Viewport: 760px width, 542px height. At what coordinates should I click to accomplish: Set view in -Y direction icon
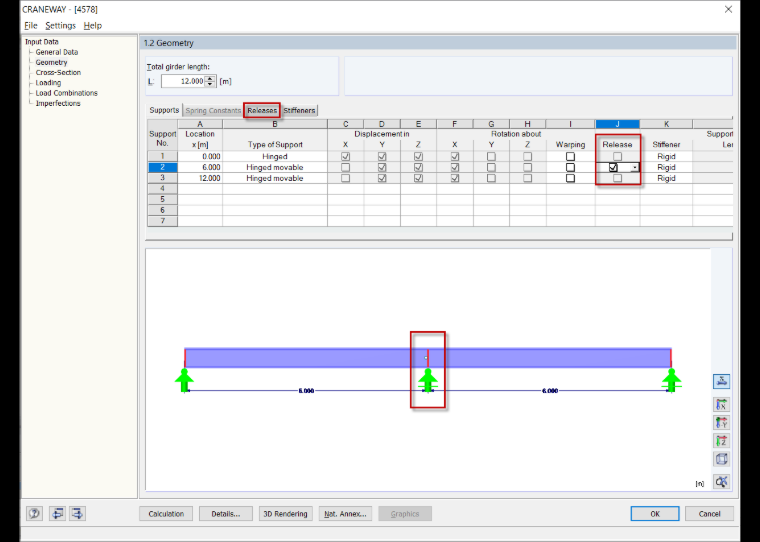(x=721, y=423)
